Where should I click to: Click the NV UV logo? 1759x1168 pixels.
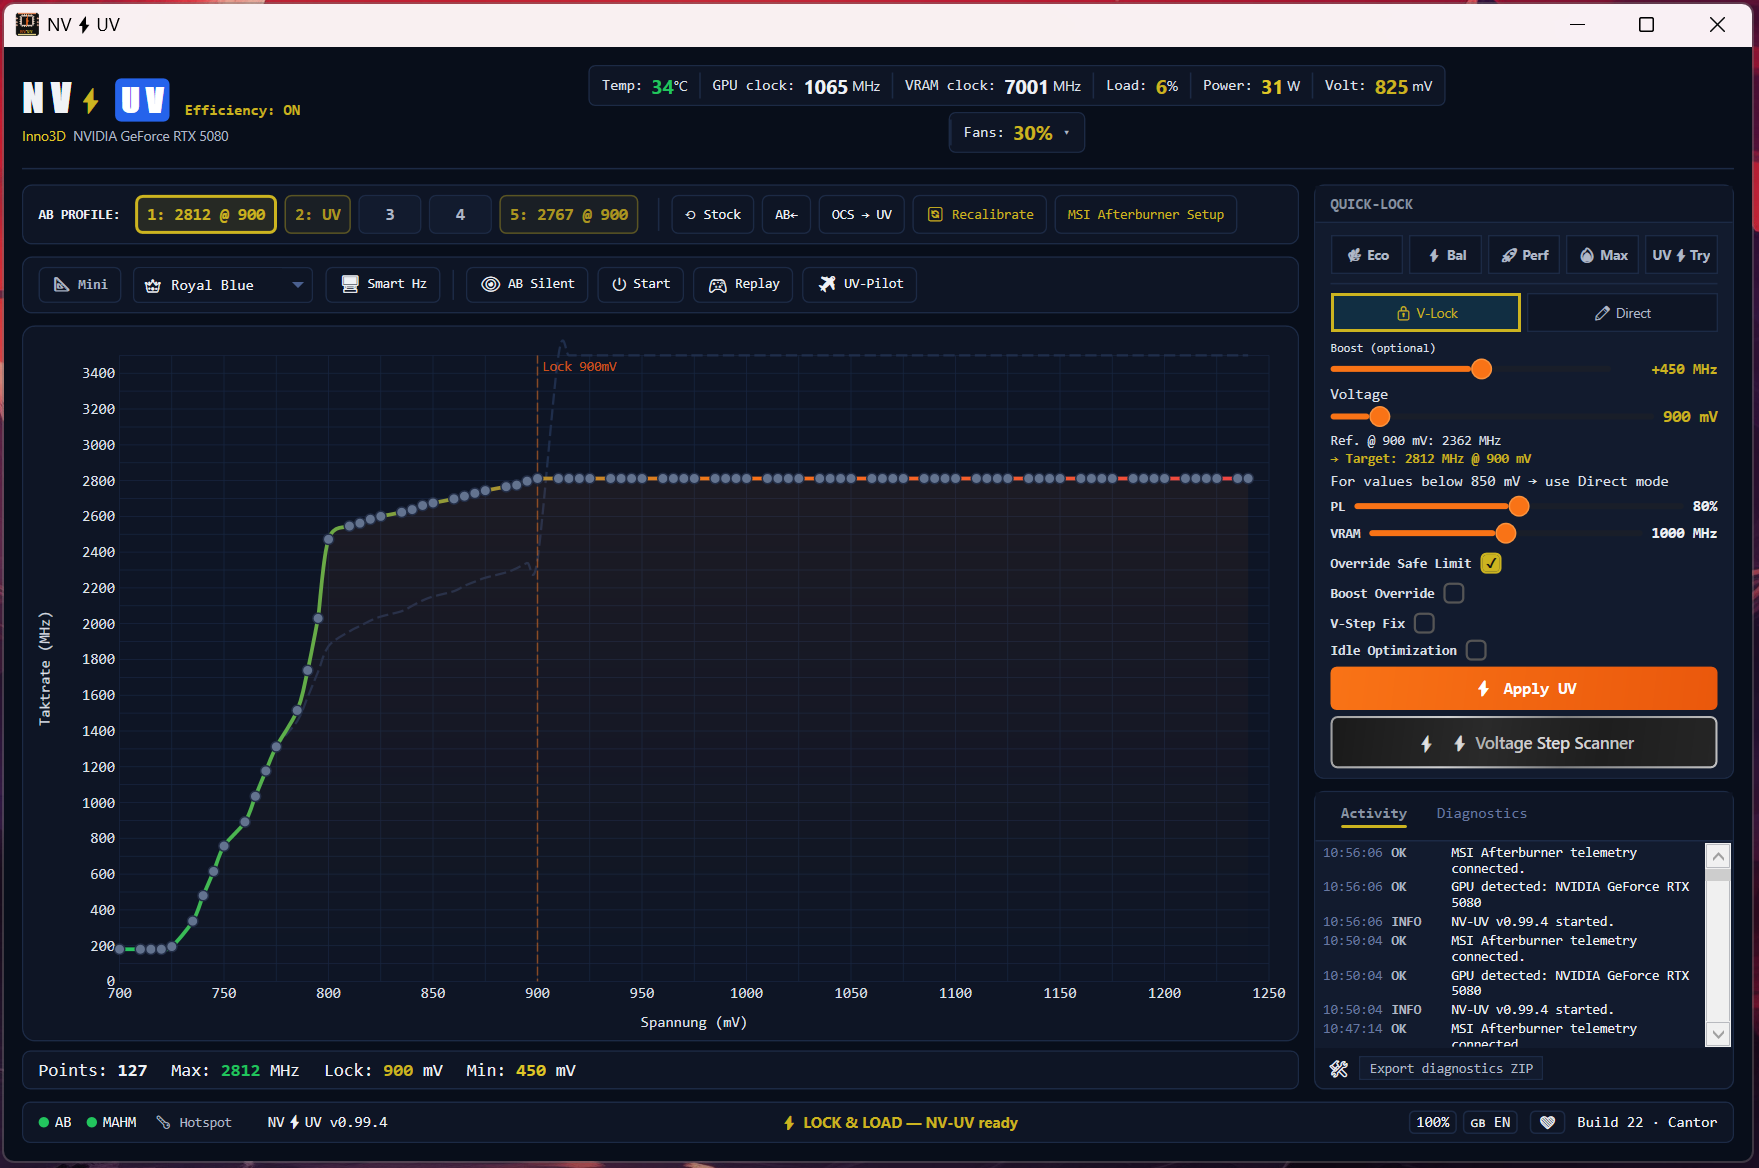point(96,99)
